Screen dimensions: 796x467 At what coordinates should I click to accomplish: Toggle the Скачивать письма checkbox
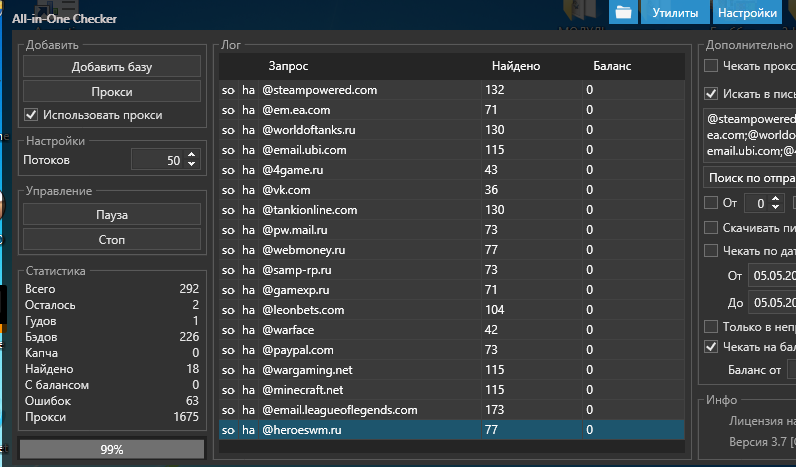click(711, 228)
